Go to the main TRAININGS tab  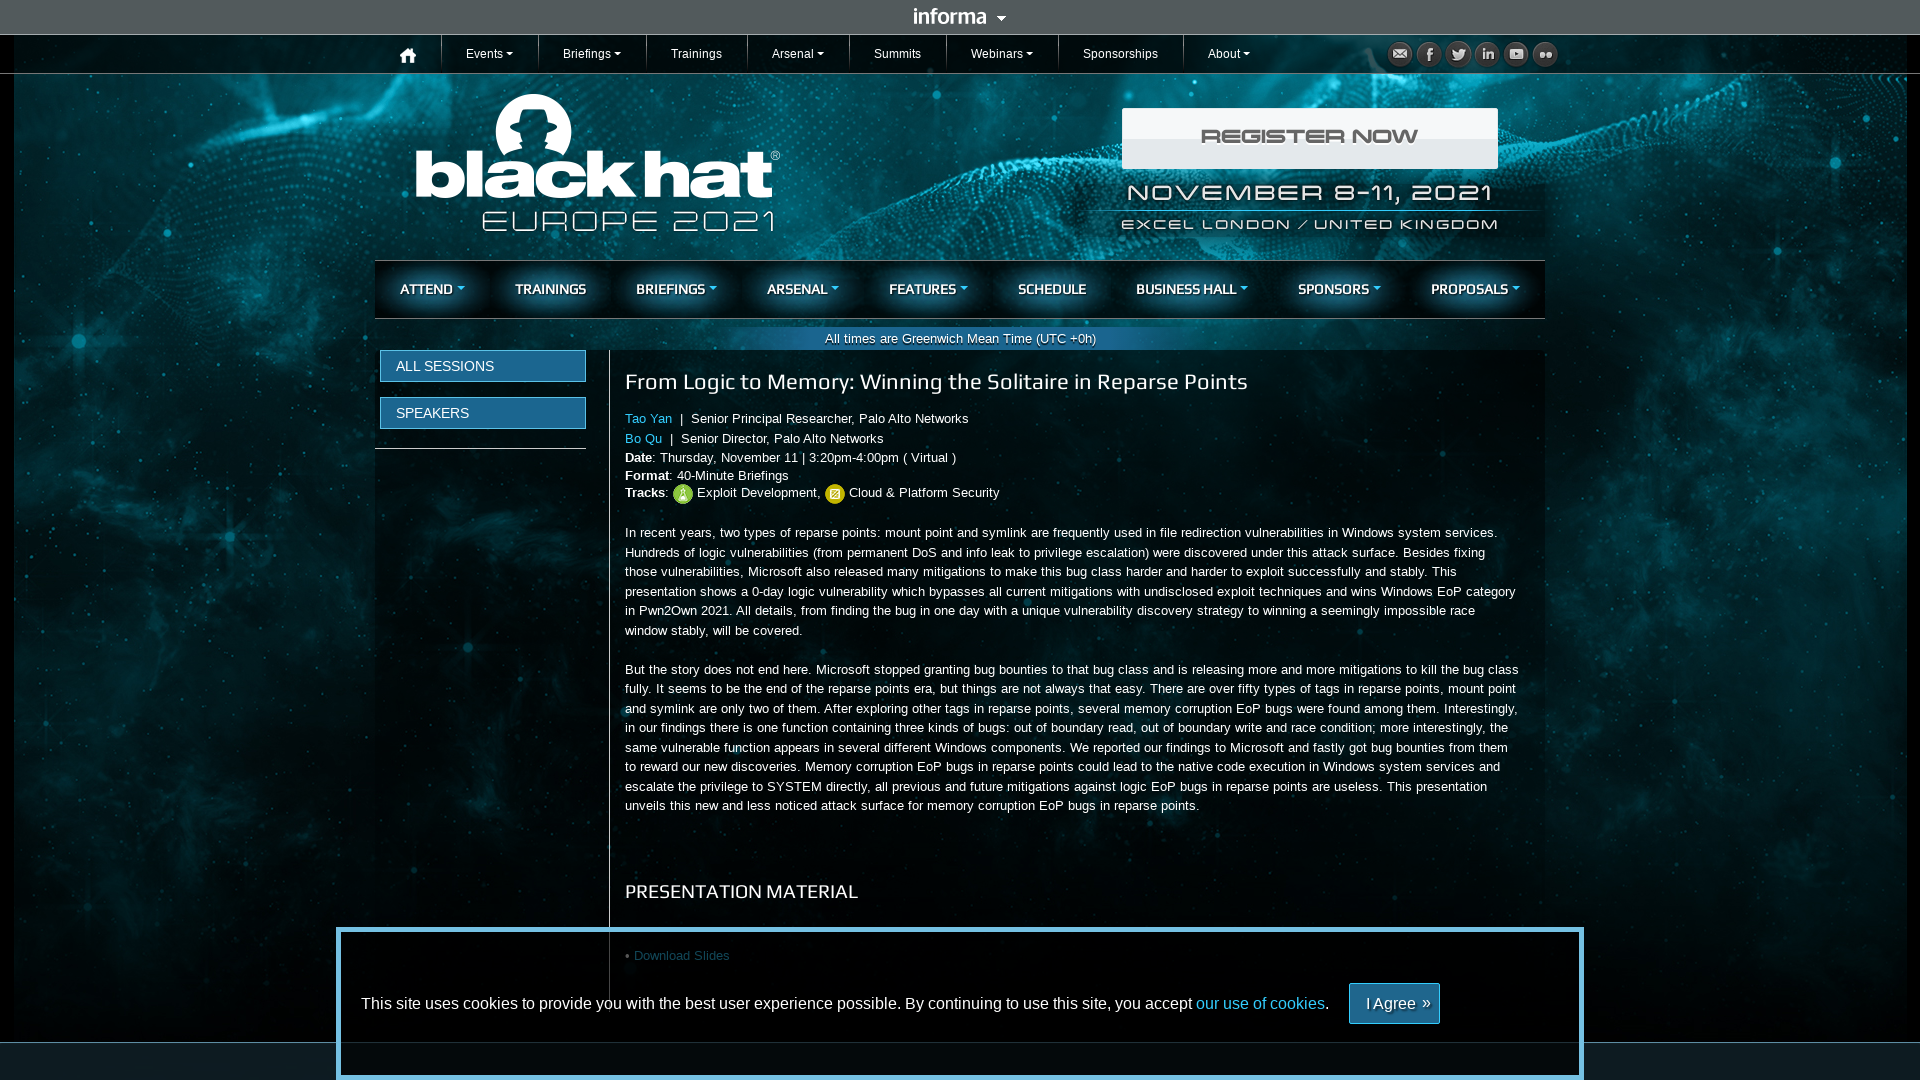click(x=550, y=289)
